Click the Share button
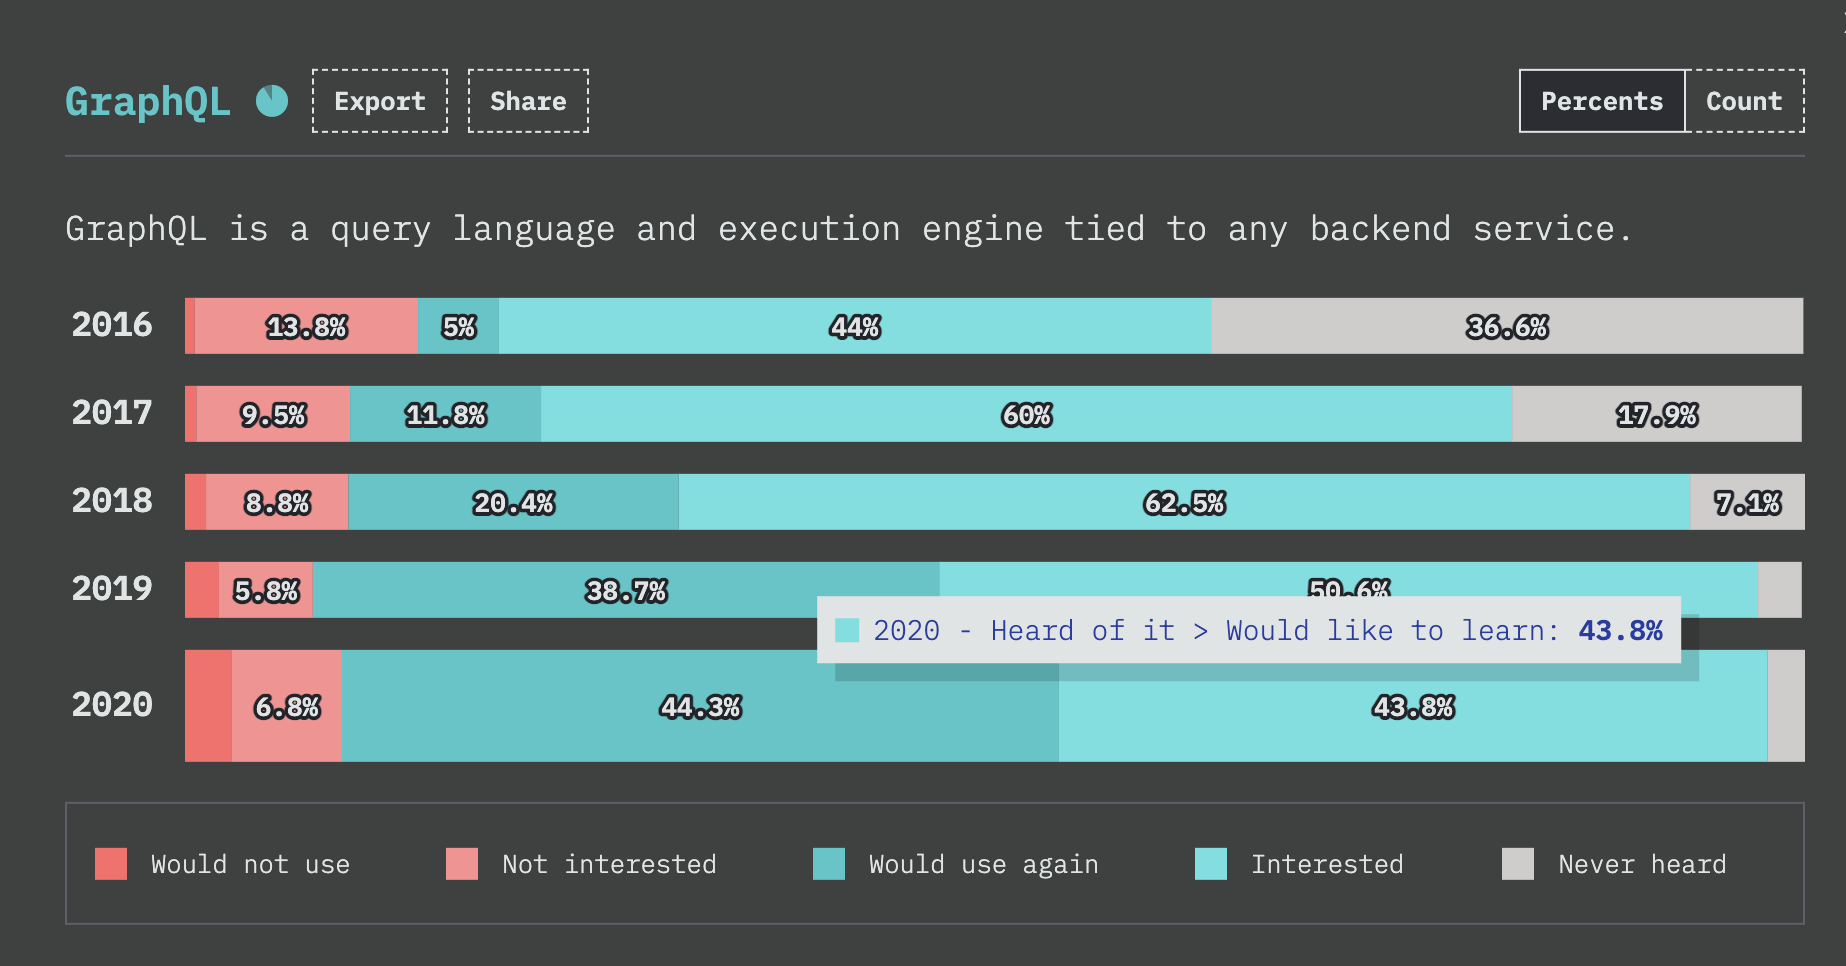Viewport: 1846px width, 966px height. pos(528,101)
